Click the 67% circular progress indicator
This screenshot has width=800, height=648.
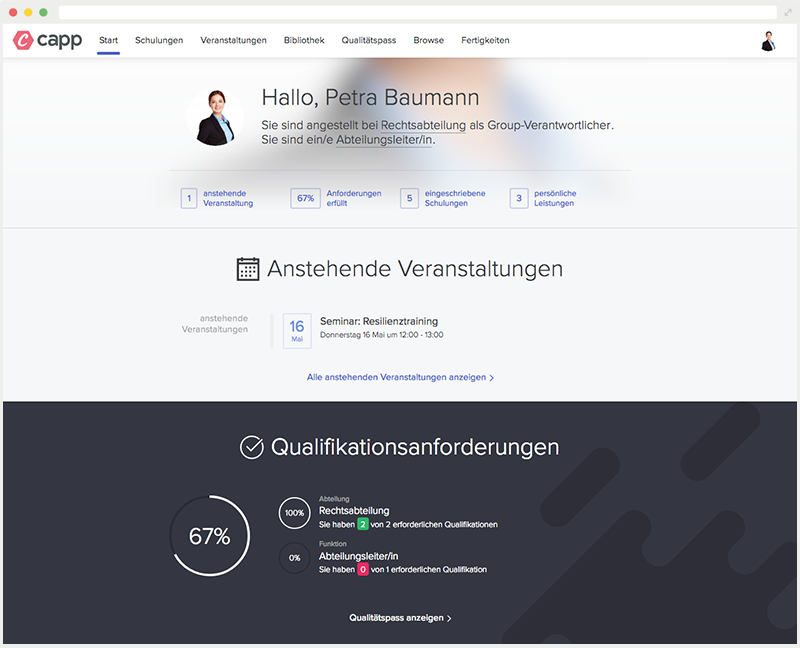tap(210, 536)
